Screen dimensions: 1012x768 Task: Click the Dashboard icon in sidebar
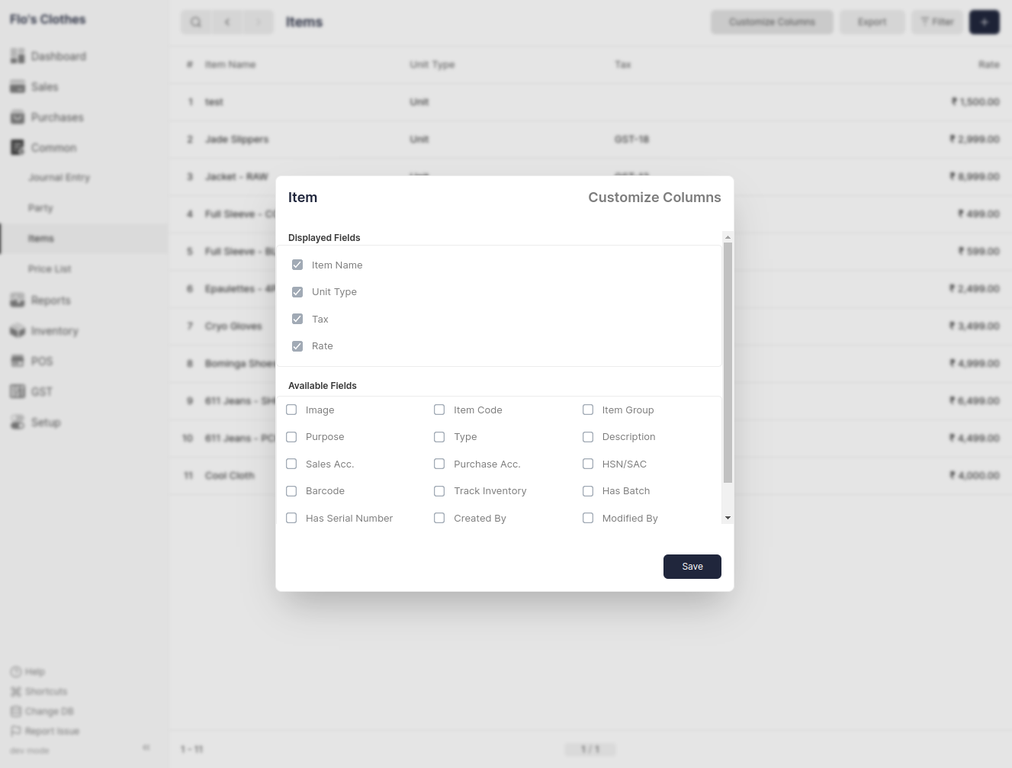pos(17,56)
